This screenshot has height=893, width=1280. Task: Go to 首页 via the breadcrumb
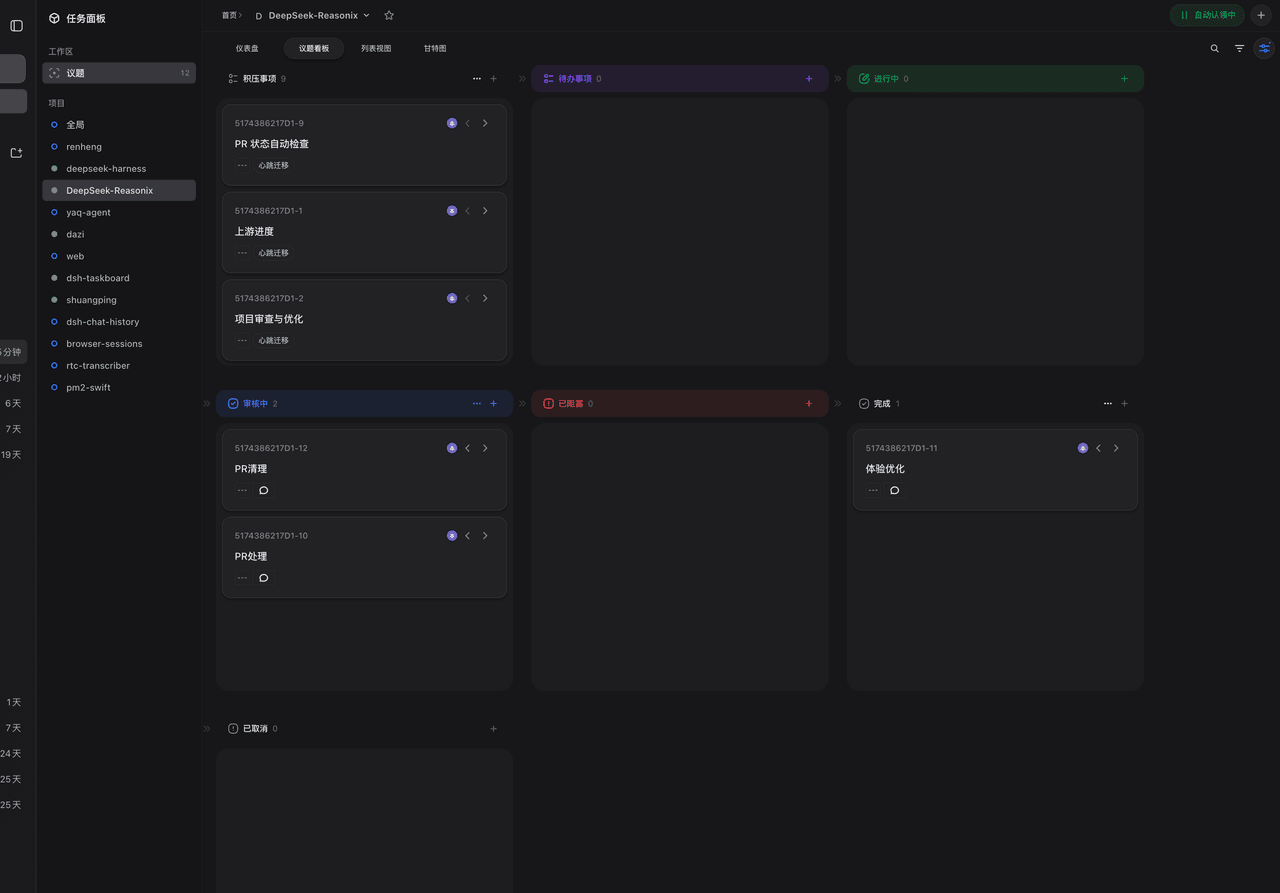pos(229,16)
